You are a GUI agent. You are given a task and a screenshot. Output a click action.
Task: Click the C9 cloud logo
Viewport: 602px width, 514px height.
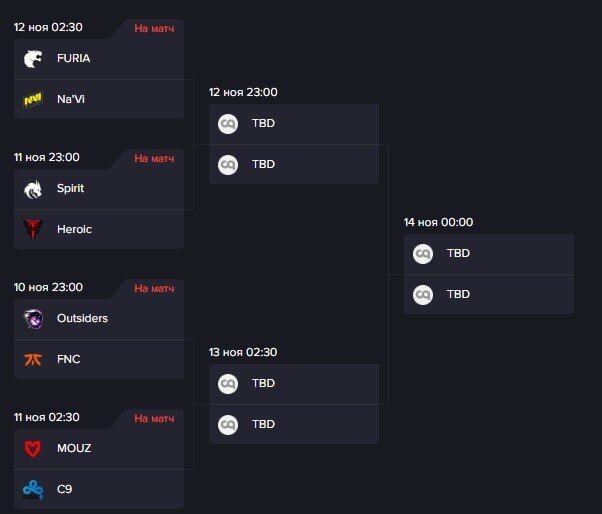click(34, 489)
